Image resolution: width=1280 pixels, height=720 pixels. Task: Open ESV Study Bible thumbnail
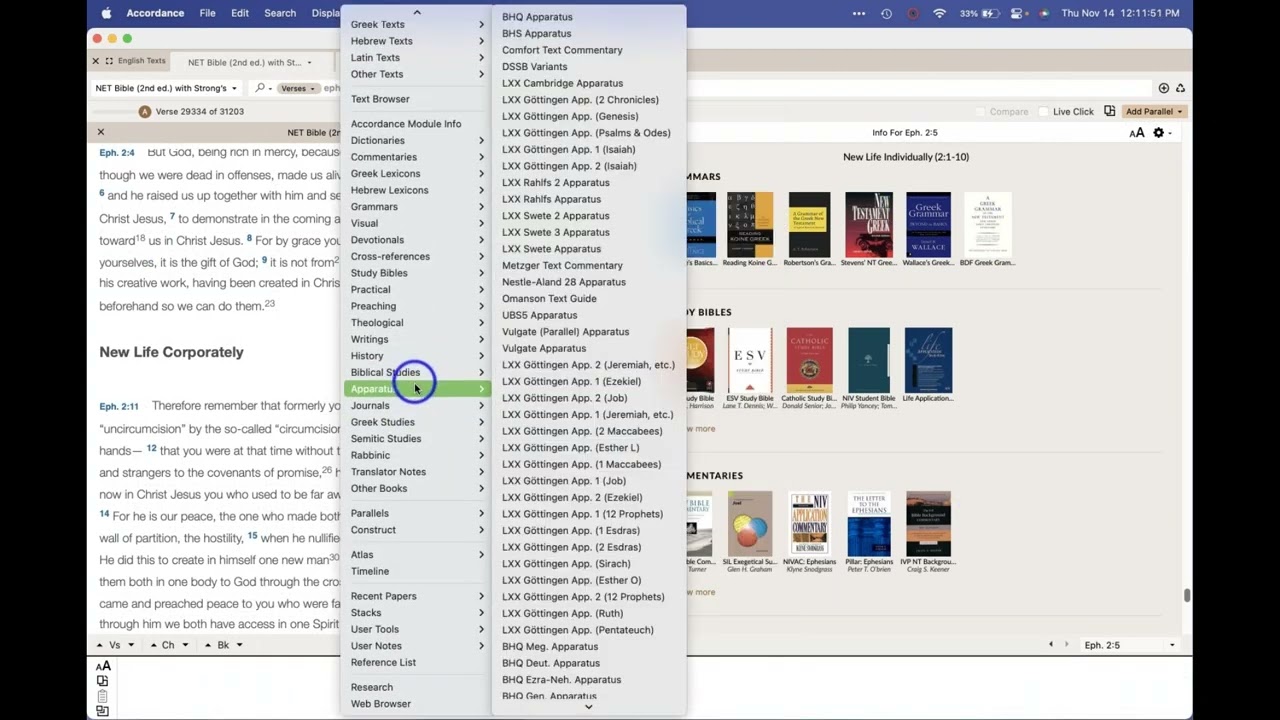pos(750,360)
